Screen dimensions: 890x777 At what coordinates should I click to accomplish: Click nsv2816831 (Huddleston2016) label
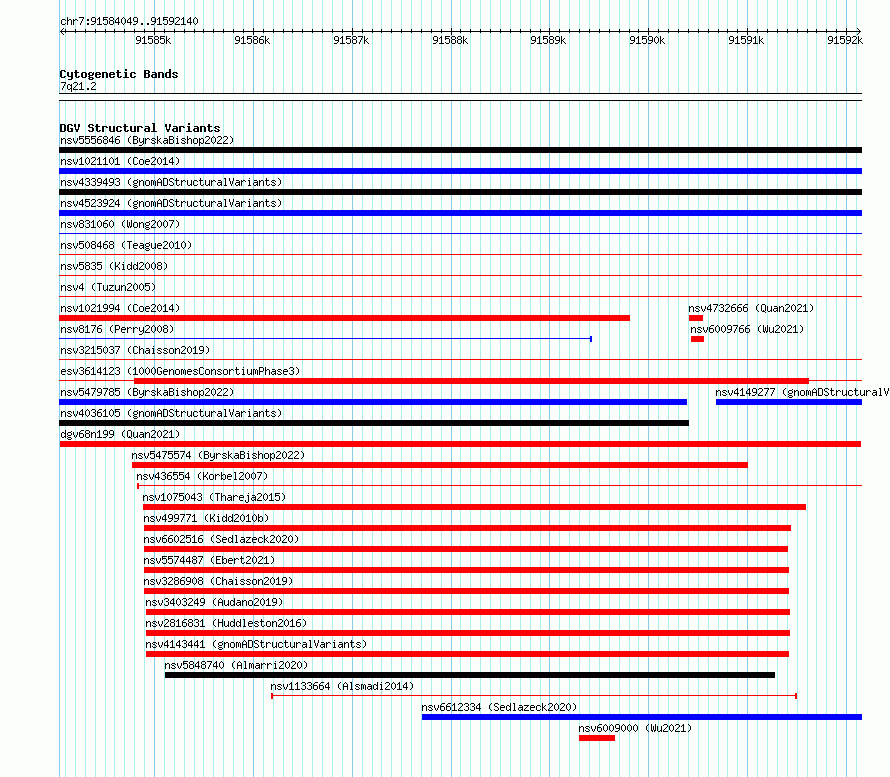pyautogui.click(x=226, y=623)
